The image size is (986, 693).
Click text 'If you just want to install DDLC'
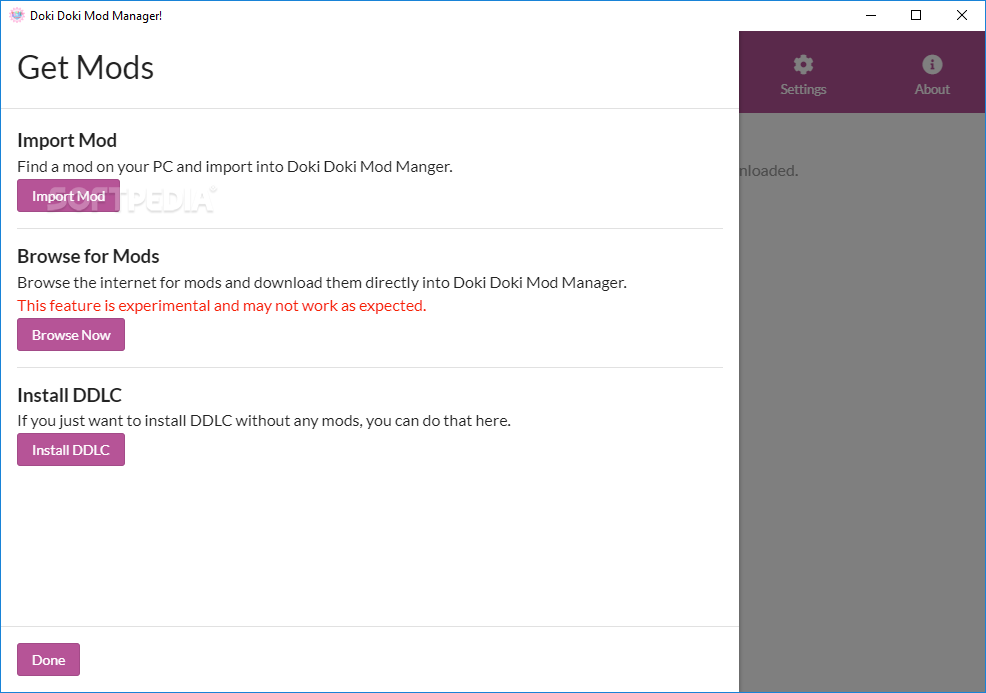pos(125,421)
